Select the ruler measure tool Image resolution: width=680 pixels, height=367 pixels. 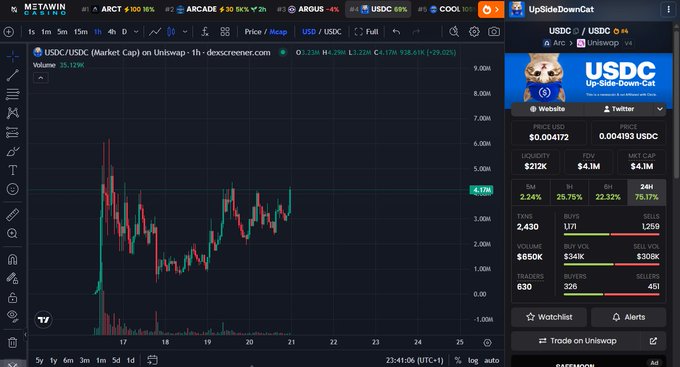tap(13, 215)
